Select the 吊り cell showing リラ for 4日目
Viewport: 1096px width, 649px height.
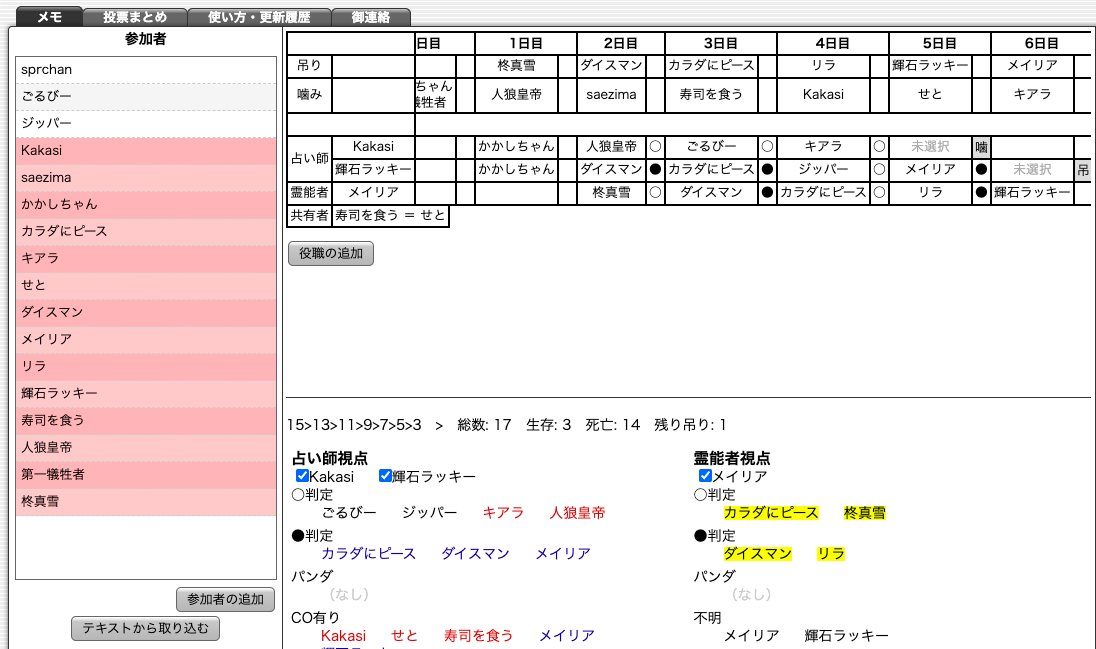pyautogui.click(x=823, y=66)
